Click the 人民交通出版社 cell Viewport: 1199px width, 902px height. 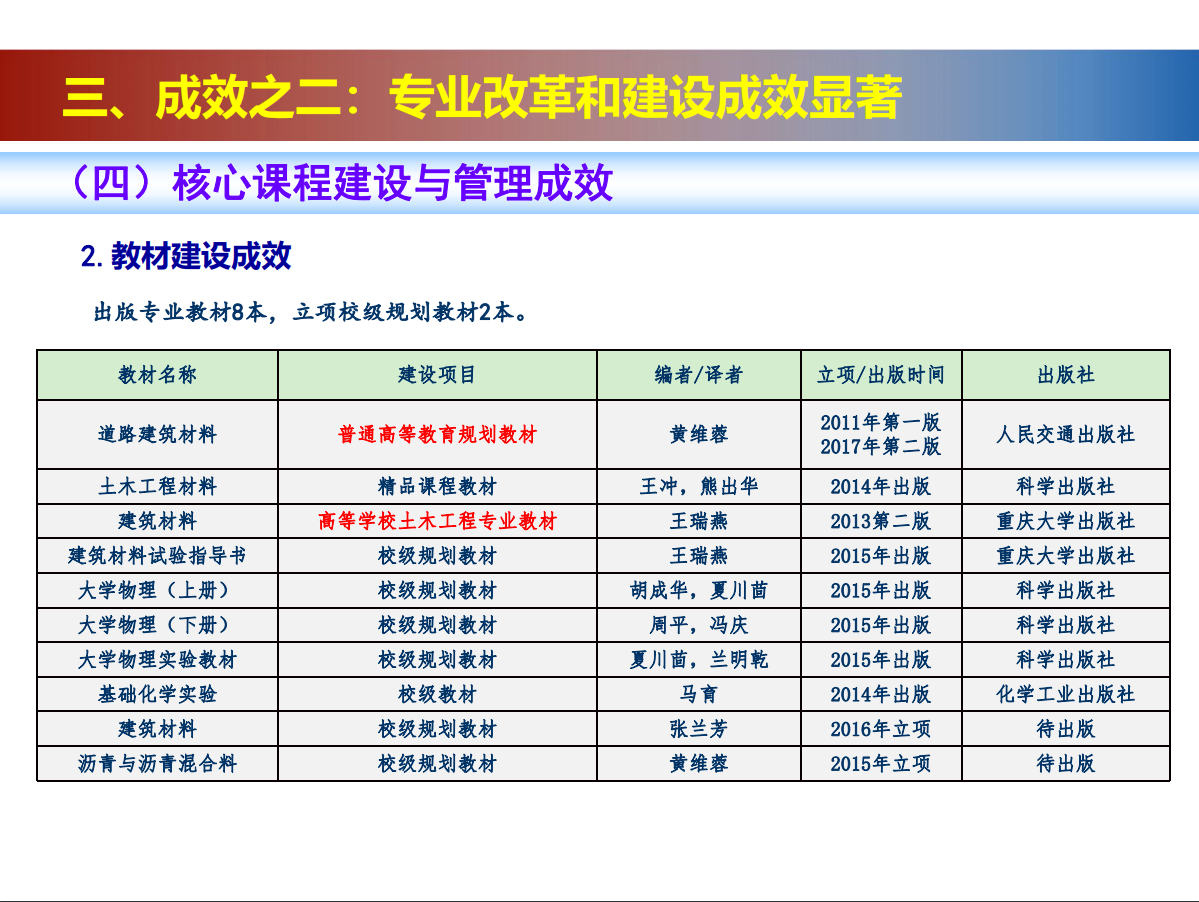click(1065, 435)
